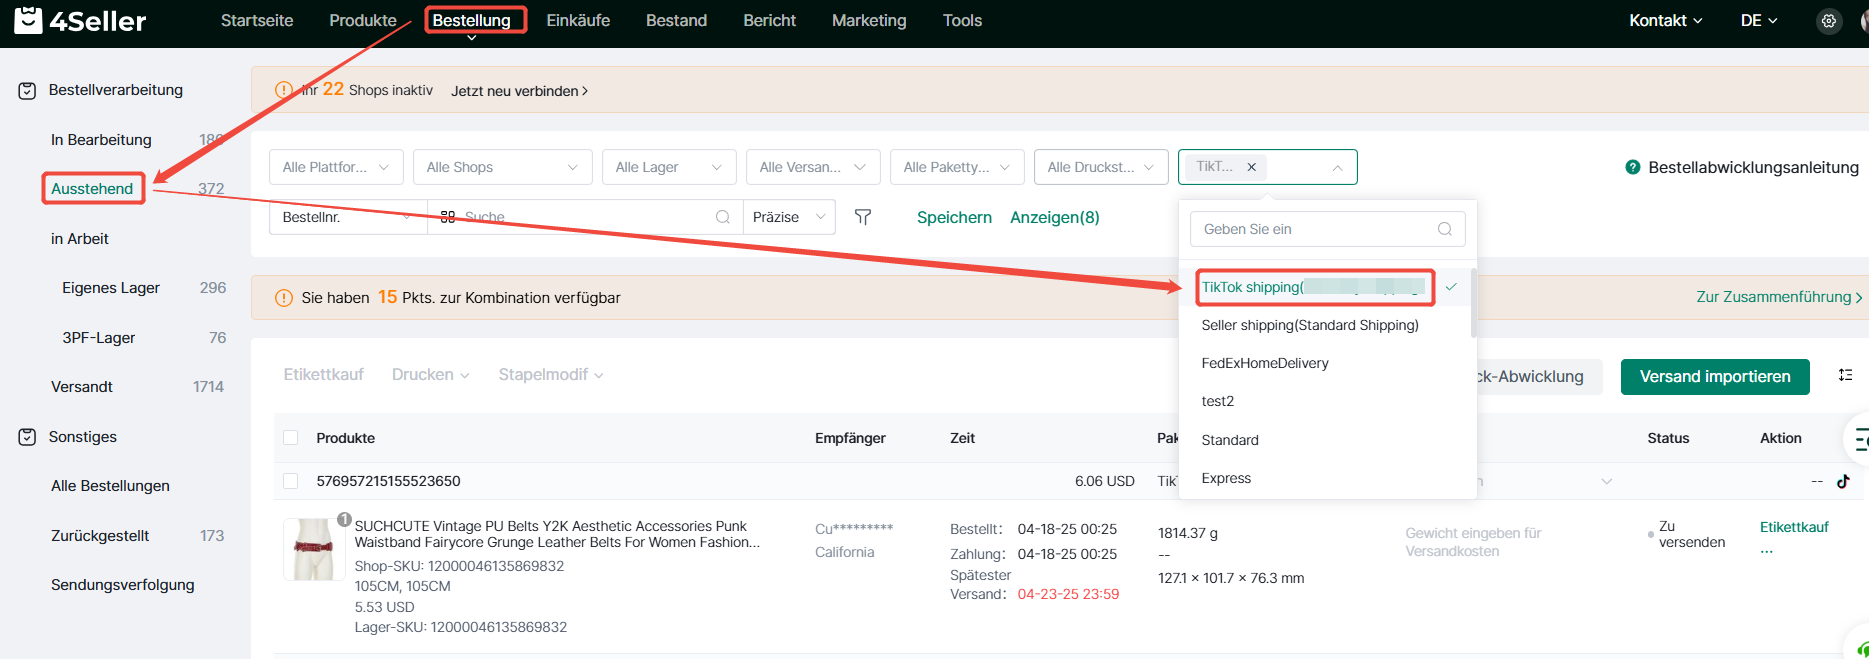This screenshot has height=659, width=1869.
Task: Check order 576957215155523650 checkbox
Action: pos(291,481)
